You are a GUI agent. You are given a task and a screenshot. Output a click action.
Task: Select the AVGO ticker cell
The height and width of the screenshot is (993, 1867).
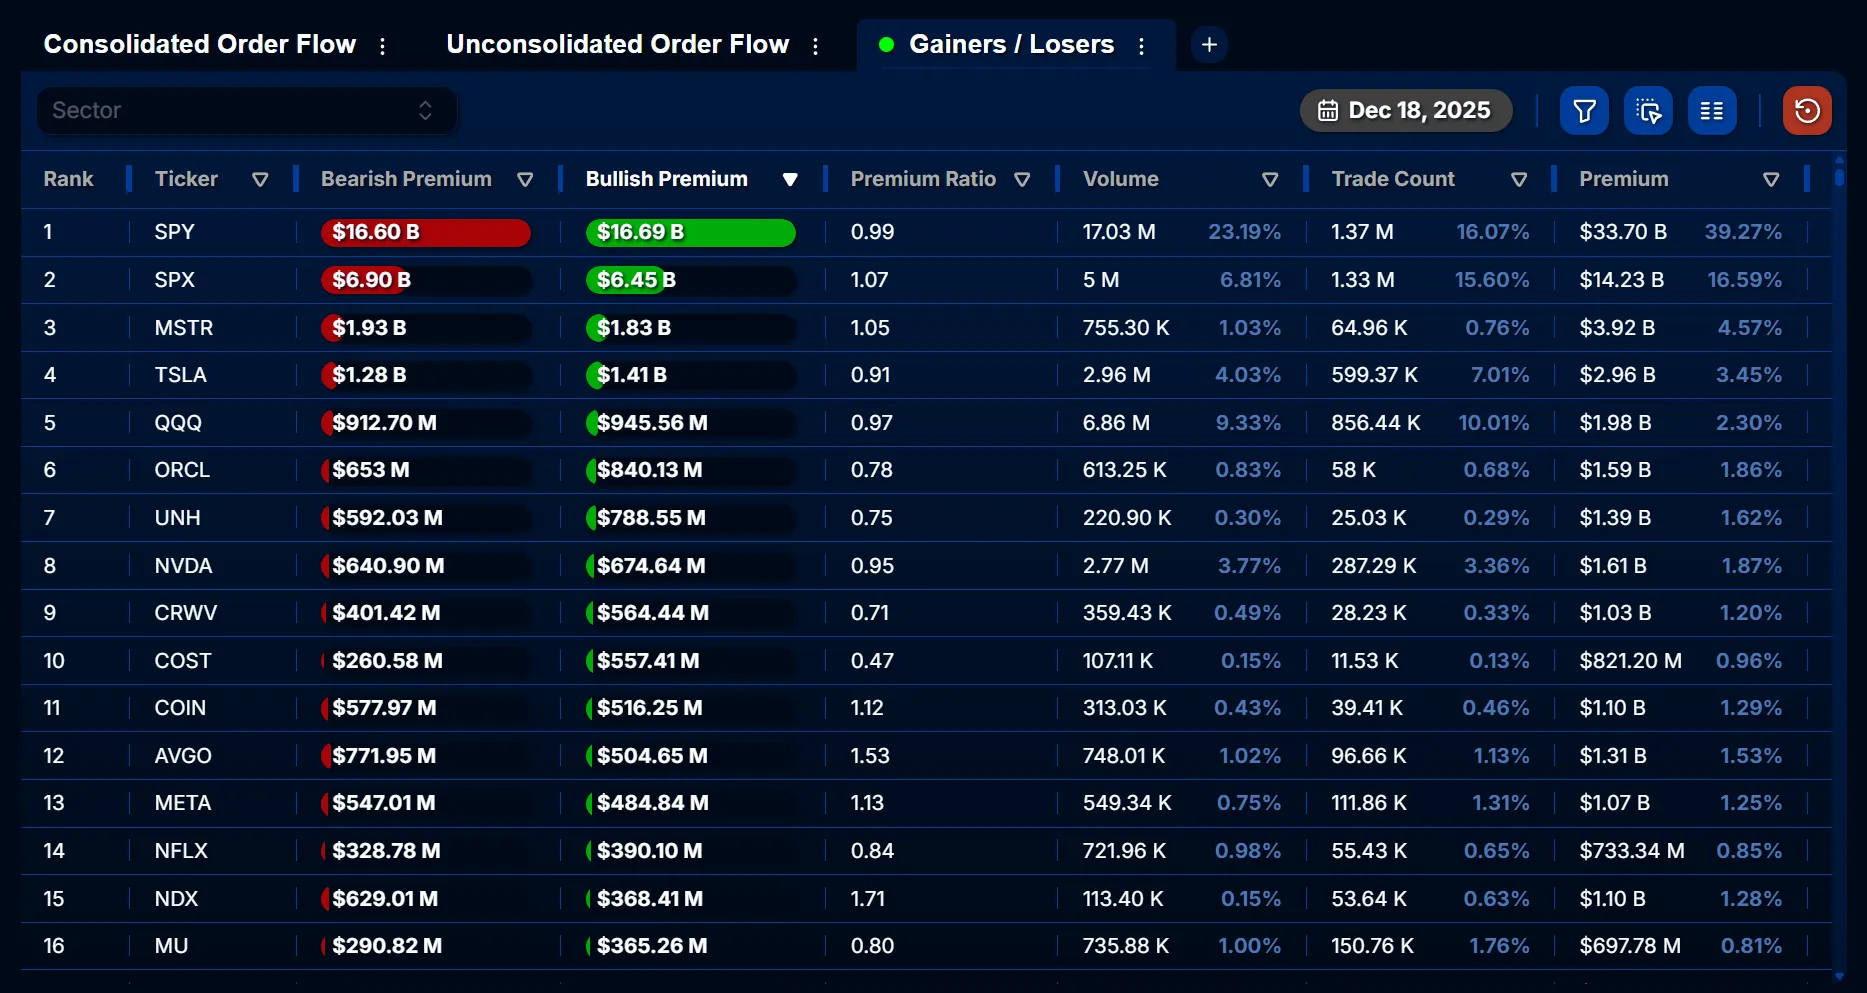coord(183,756)
